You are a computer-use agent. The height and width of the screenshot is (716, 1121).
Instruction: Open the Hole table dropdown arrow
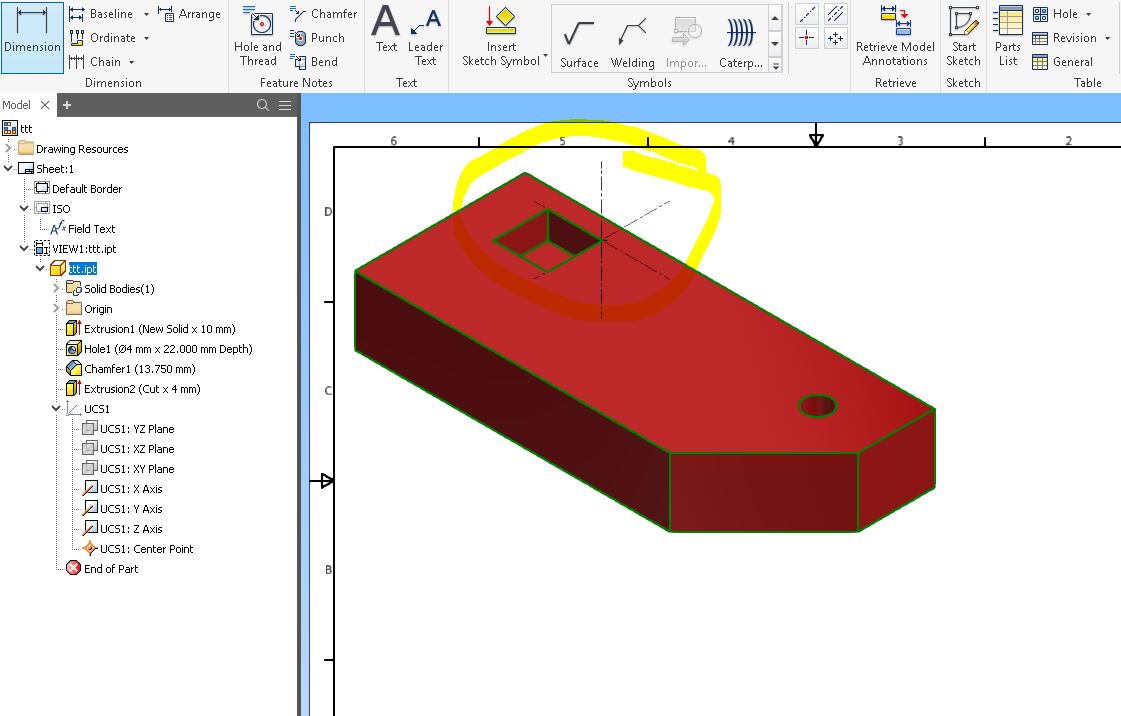[x=1089, y=14]
